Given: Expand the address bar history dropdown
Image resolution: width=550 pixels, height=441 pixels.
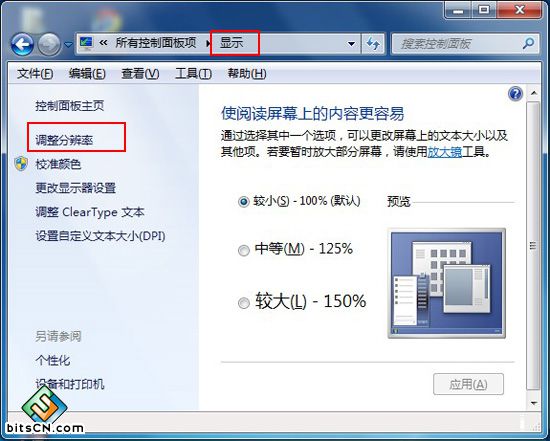Looking at the screenshot, I should coord(351,44).
